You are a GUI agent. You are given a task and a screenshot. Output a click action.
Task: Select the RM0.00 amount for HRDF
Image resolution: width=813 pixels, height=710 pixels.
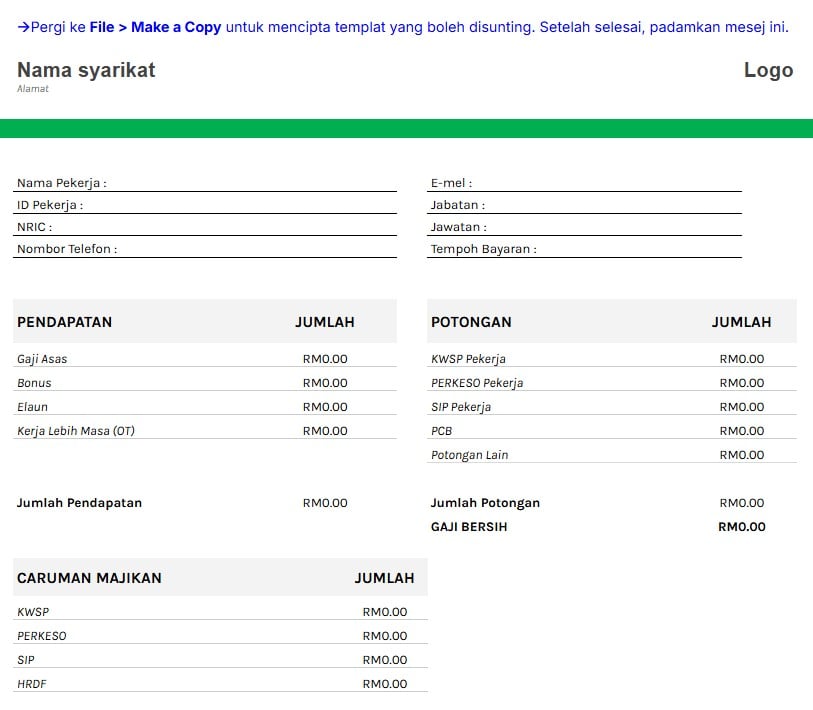385,684
